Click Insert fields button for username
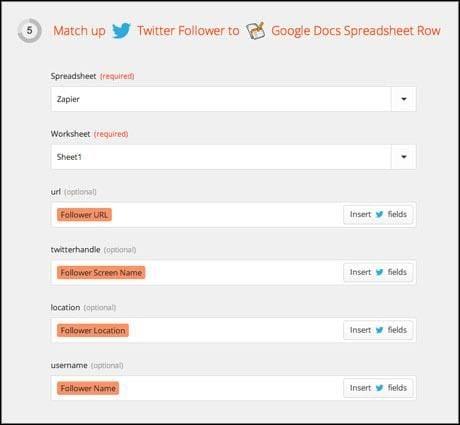The width and height of the screenshot is (460, 425). [x=378, y=388]
